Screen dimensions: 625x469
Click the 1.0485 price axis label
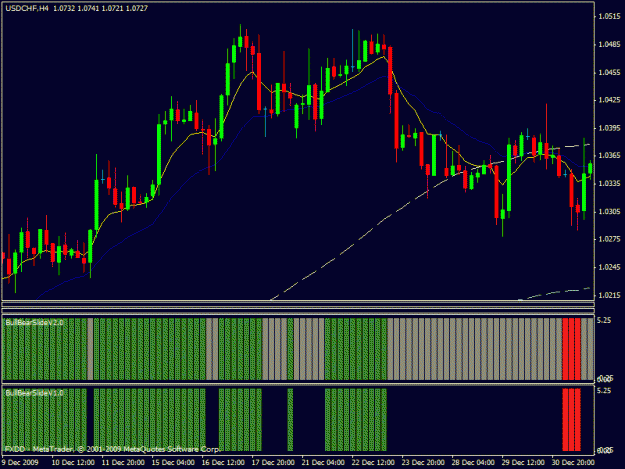click(609, 44)
